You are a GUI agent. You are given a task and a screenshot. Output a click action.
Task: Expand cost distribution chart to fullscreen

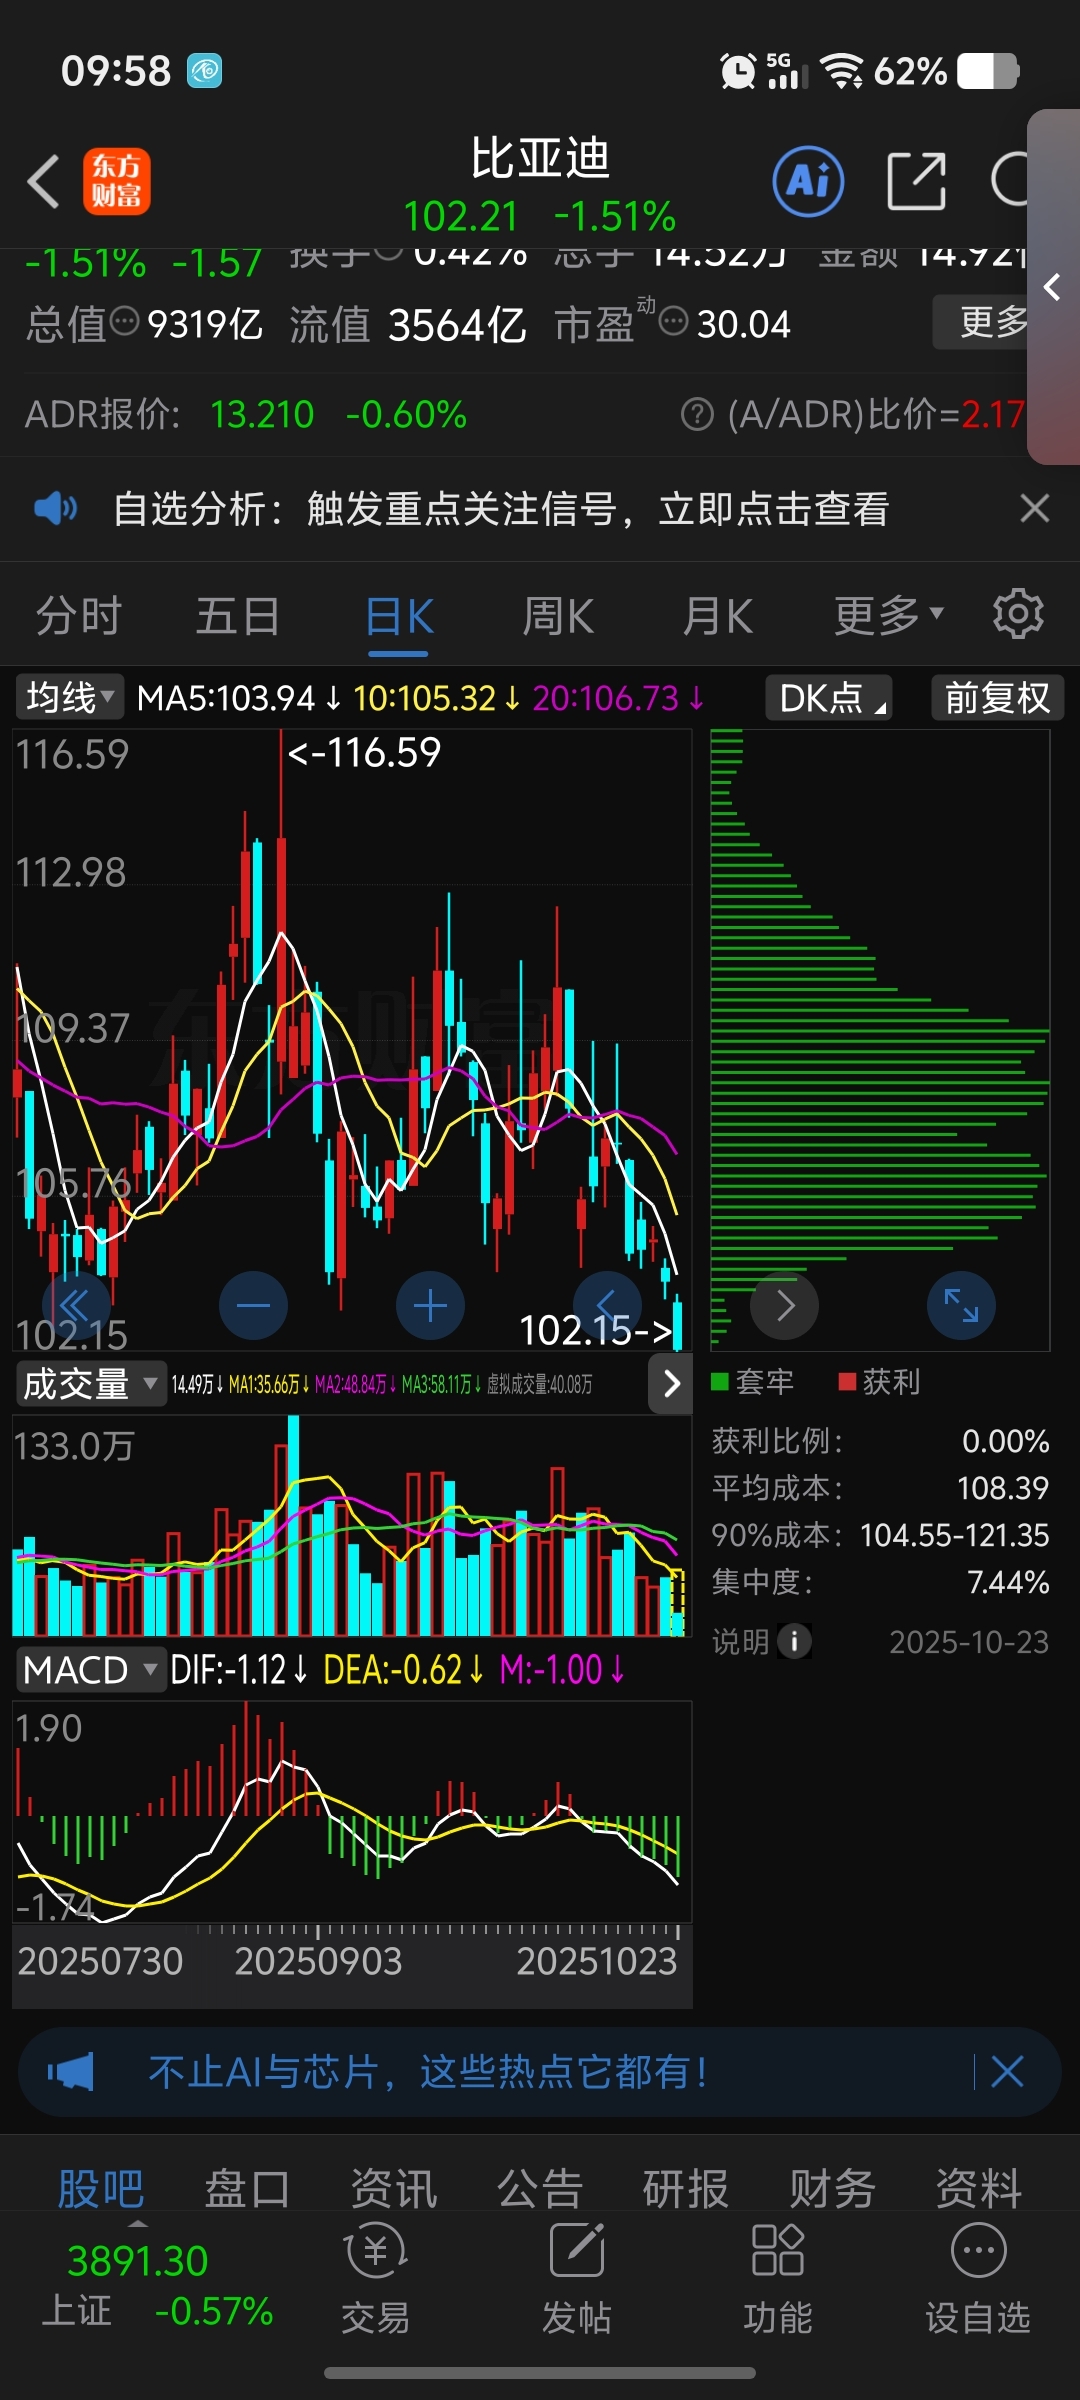click(961, 1305)
